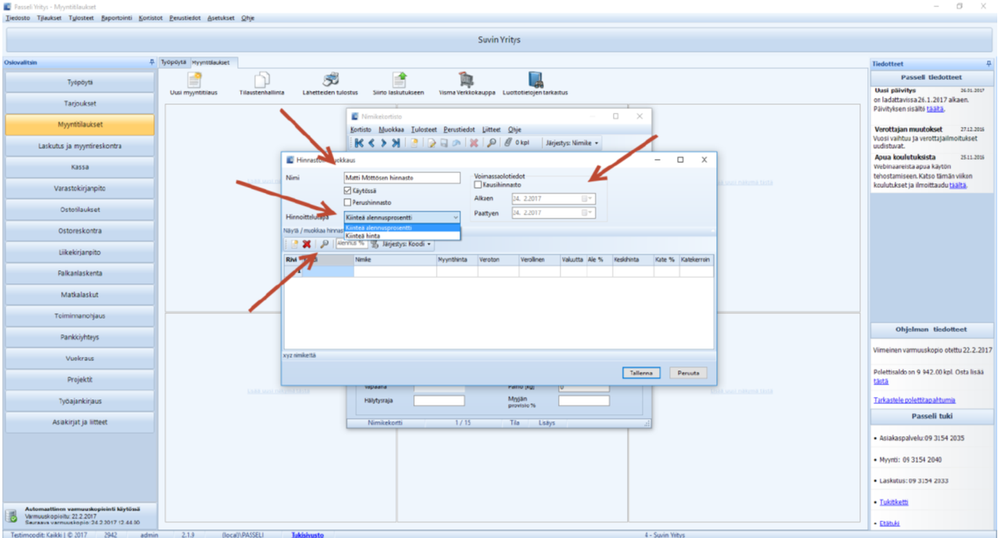Open Raportointi menu

[116, 18]
